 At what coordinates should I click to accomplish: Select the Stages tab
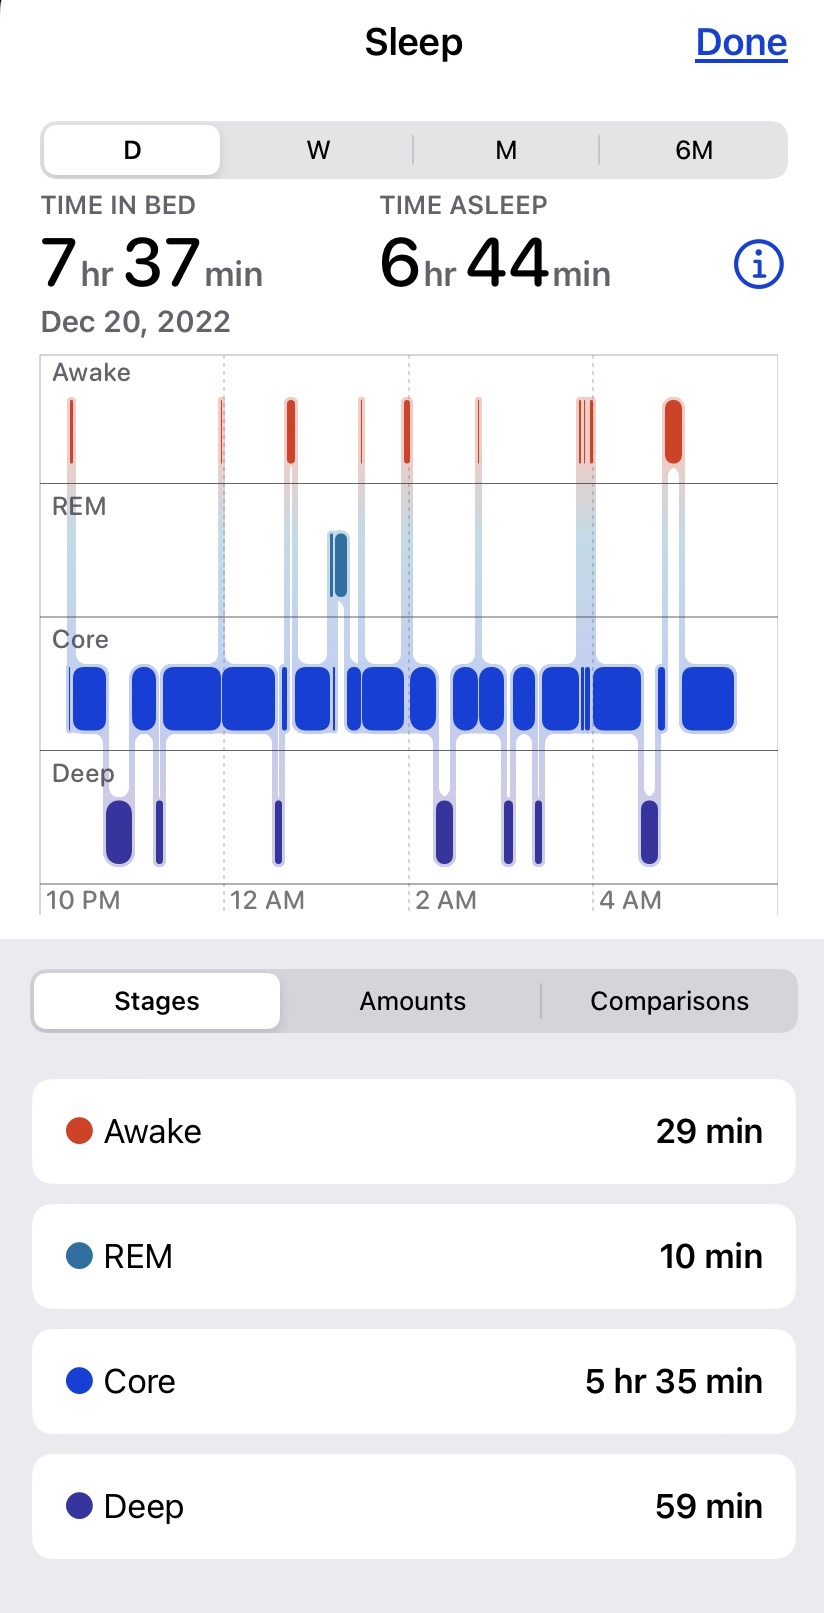[157, 1001]
